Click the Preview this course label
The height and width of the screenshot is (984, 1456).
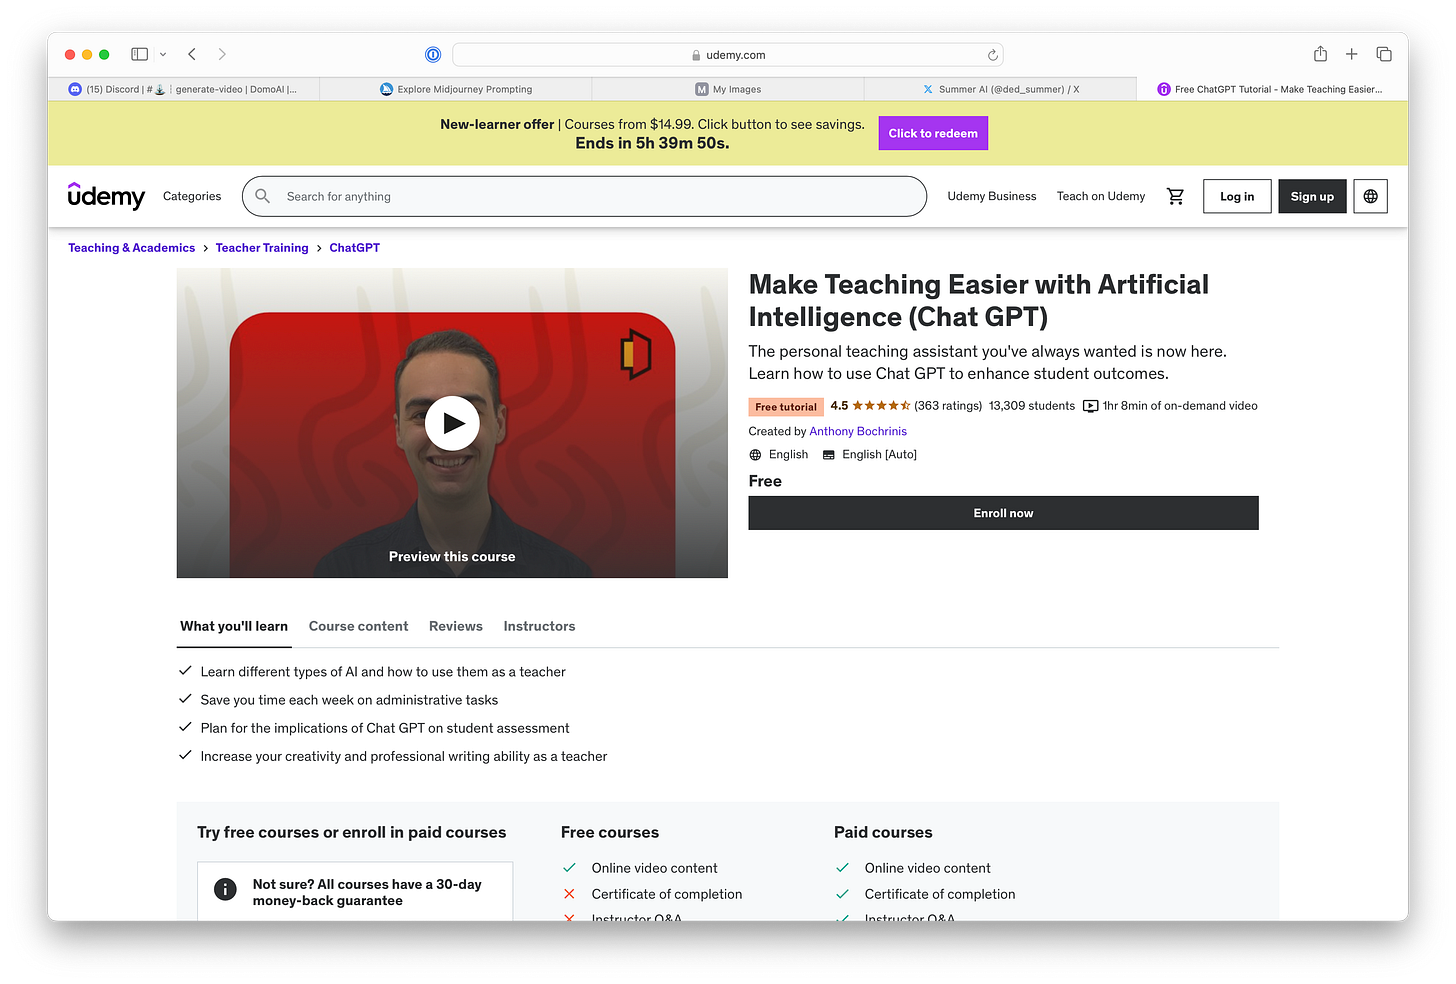(452, 557)
